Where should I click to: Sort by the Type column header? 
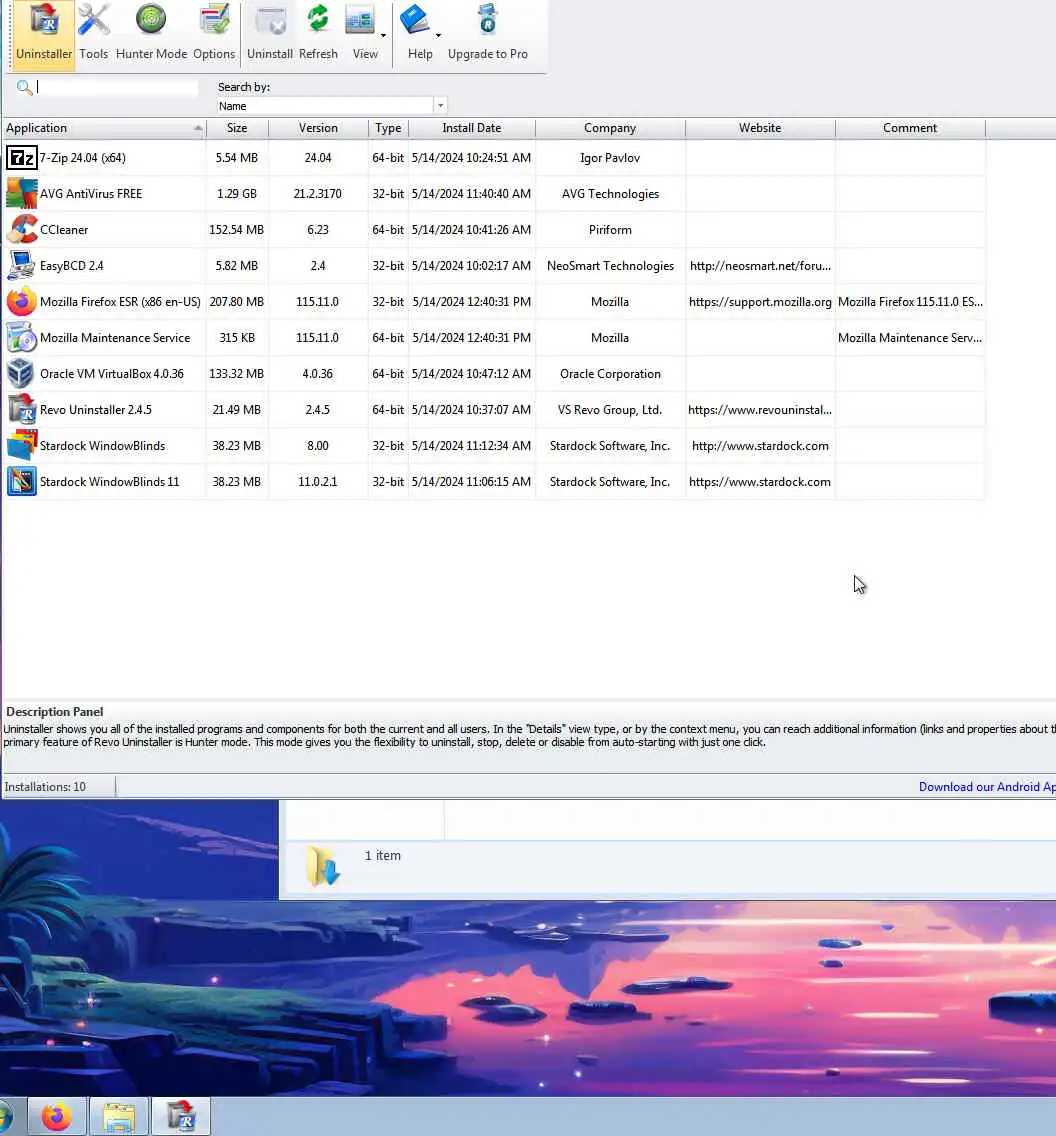[388, 128]
